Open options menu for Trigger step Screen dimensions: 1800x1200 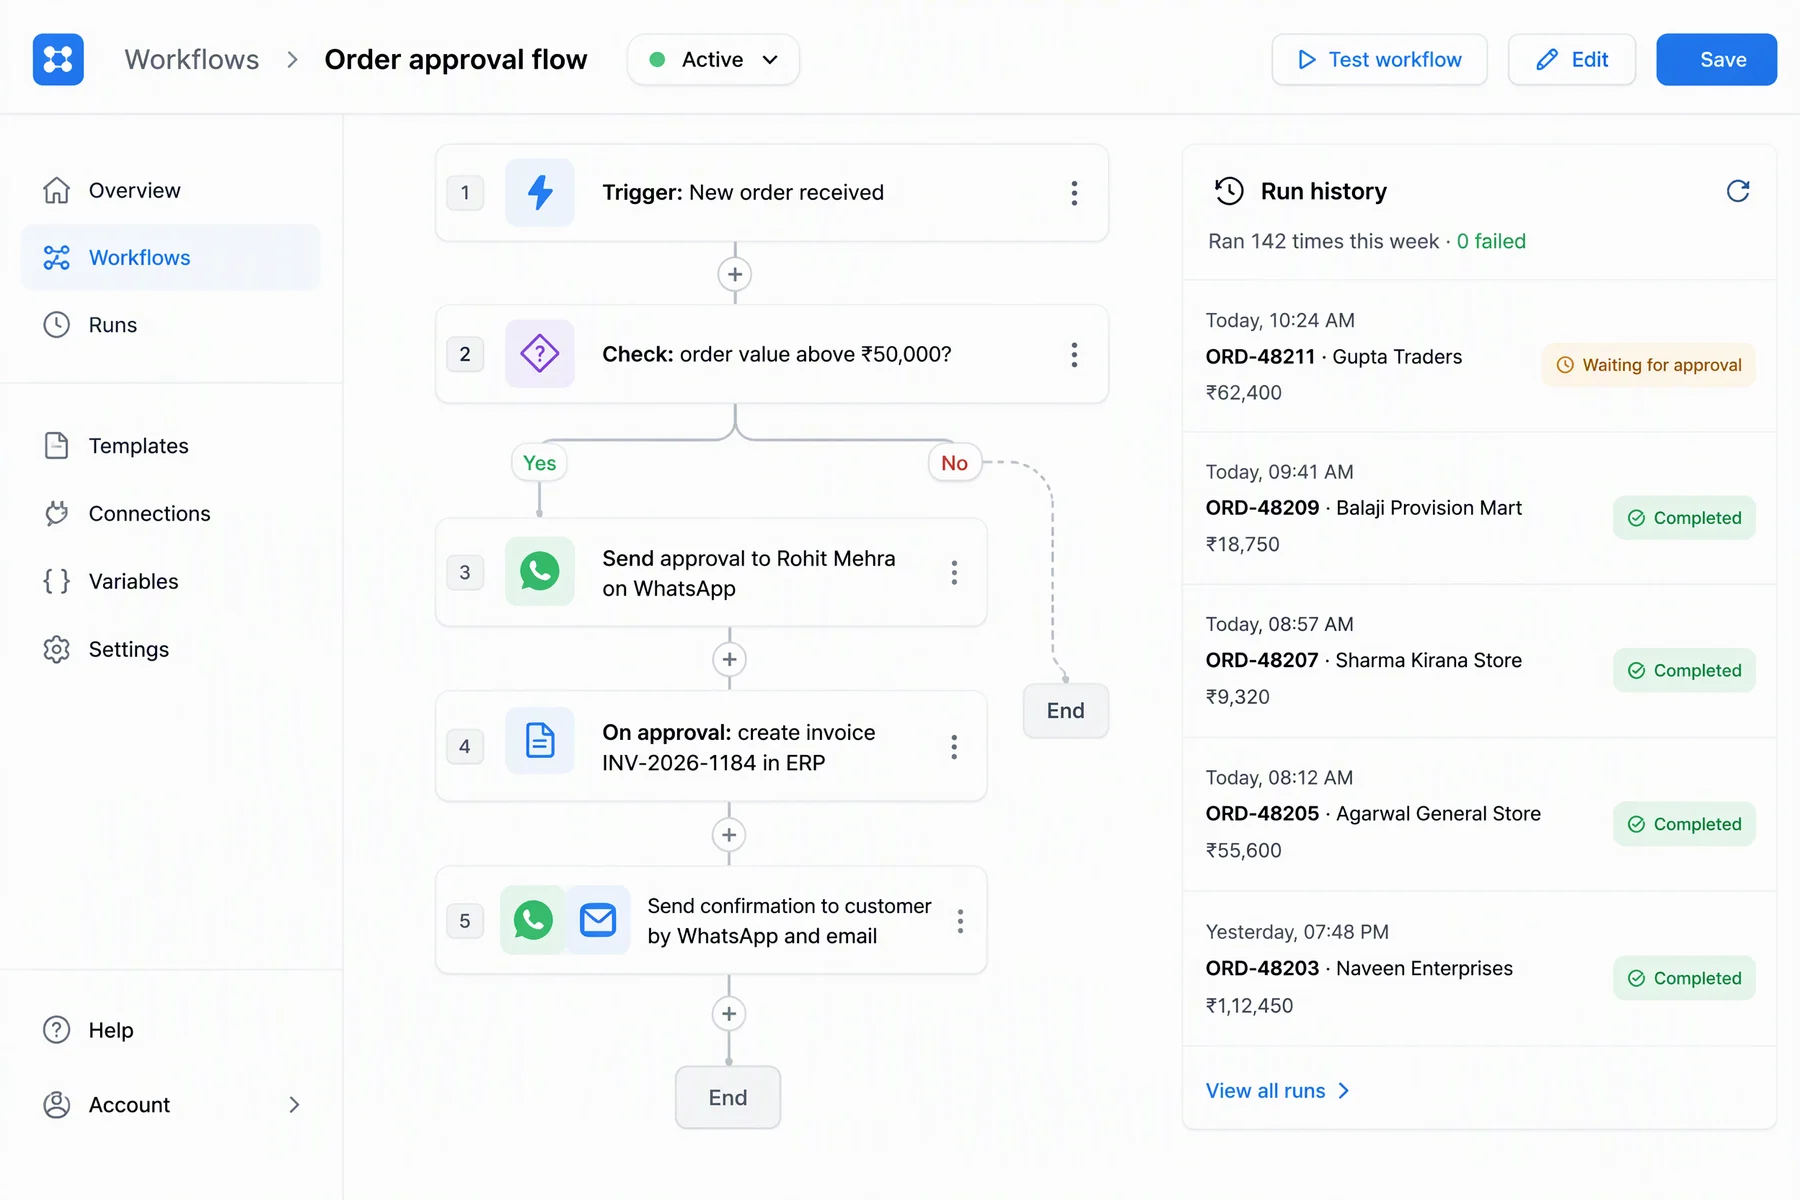(x=1074, y=193)
